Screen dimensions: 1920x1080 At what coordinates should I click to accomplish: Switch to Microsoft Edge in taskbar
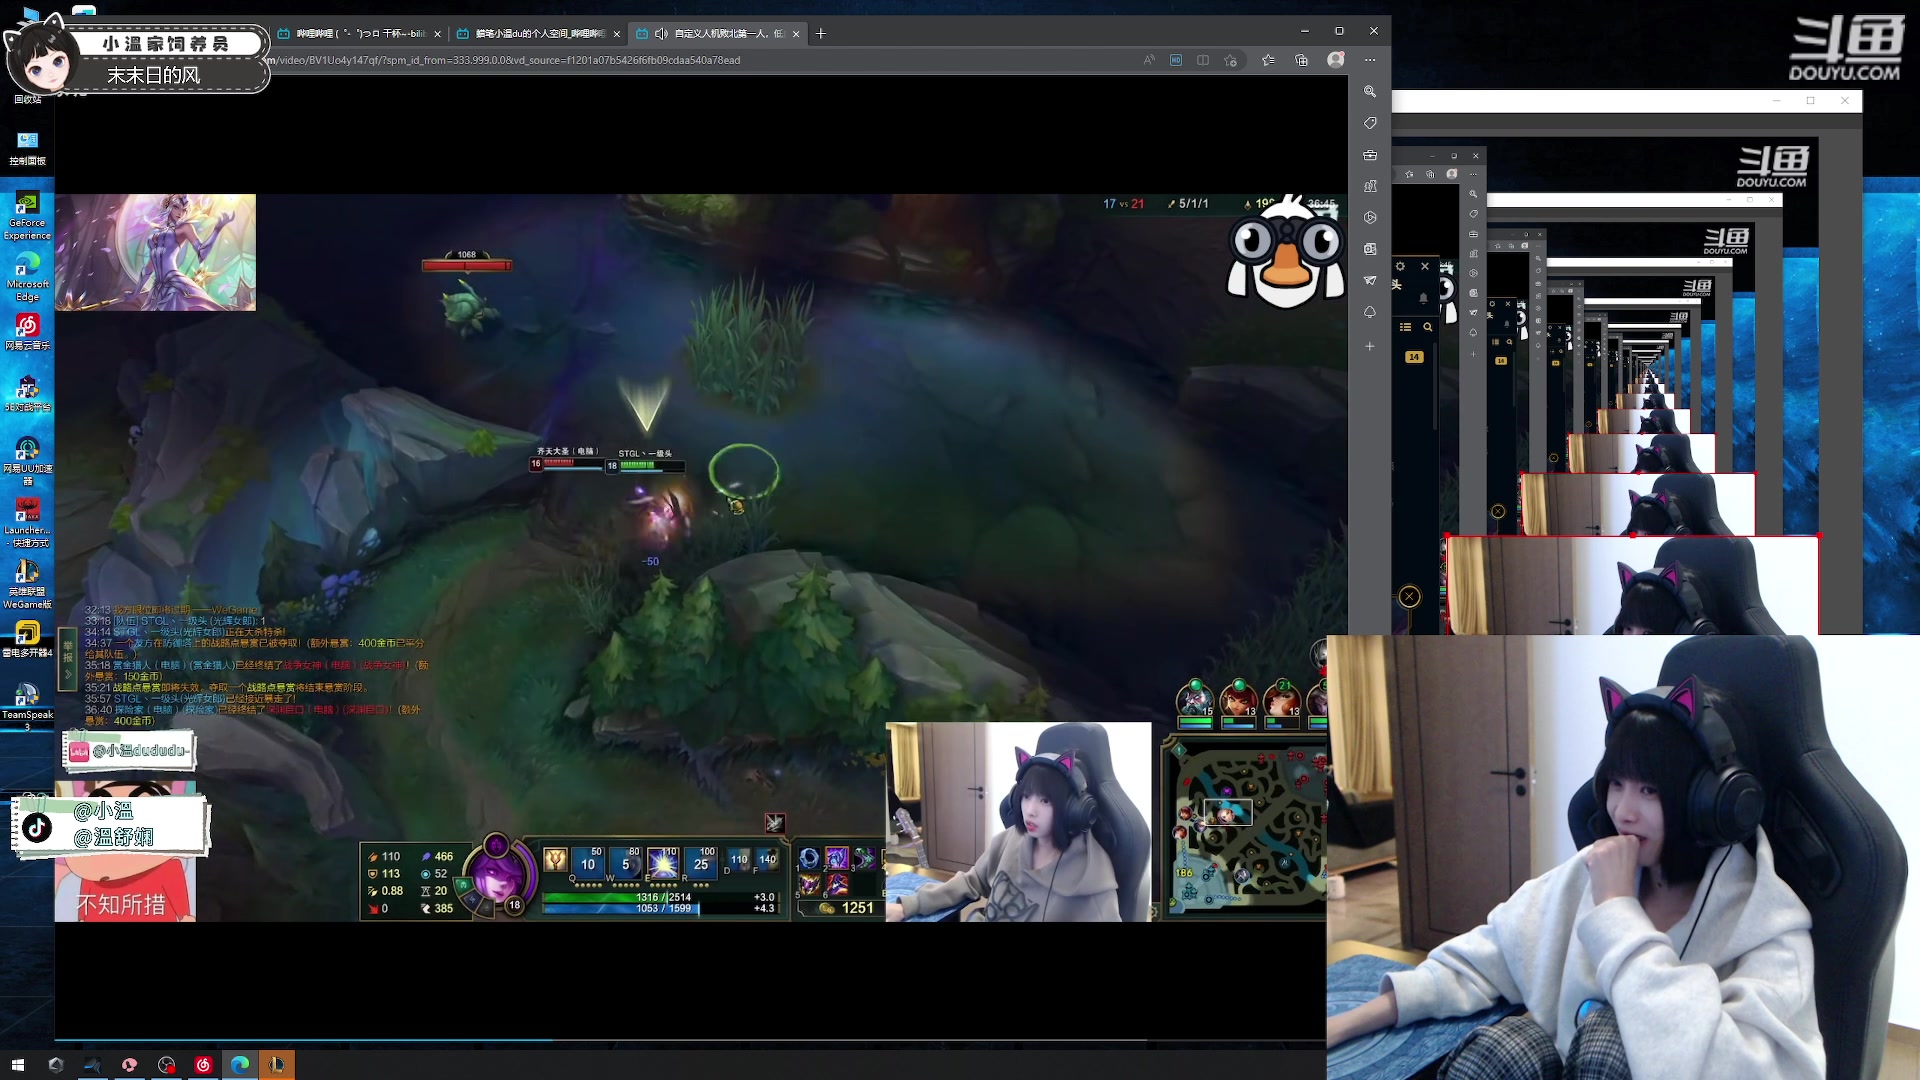[x=240, y=1065]
